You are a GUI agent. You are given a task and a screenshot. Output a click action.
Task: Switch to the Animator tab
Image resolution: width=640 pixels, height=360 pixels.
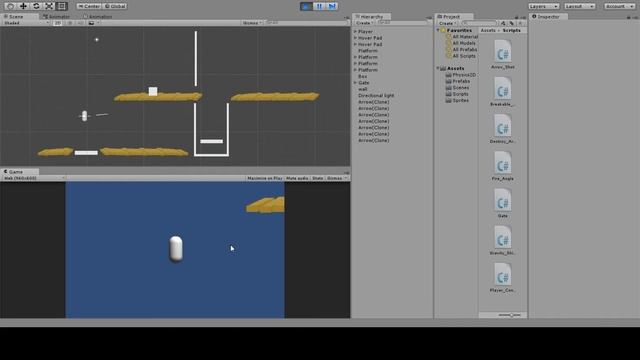[56, 16]
